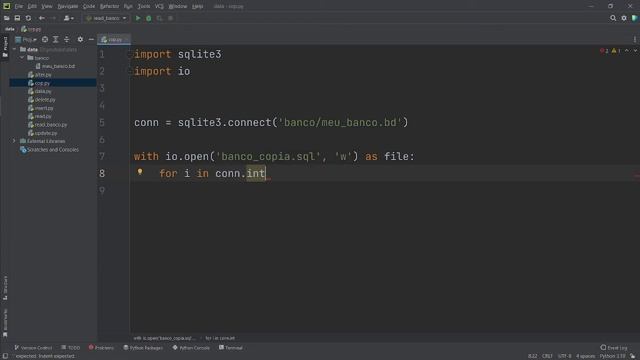The height and width of the screenshot is (360, 640).
Task: Open the Project panel options gear
Action: point(80,40)
